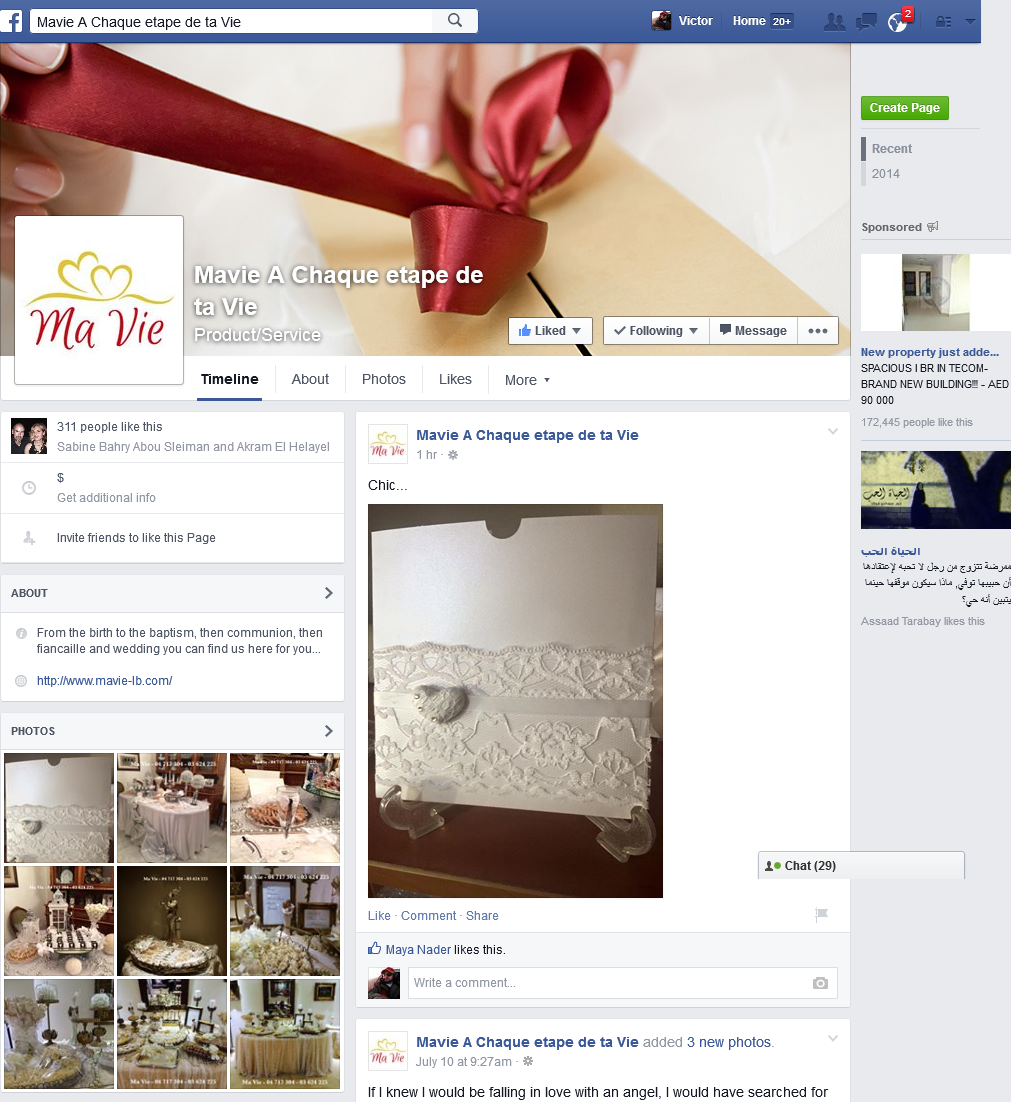Open the Liked button dropdown
1030x1102 pixels.
tap(550, 331)
